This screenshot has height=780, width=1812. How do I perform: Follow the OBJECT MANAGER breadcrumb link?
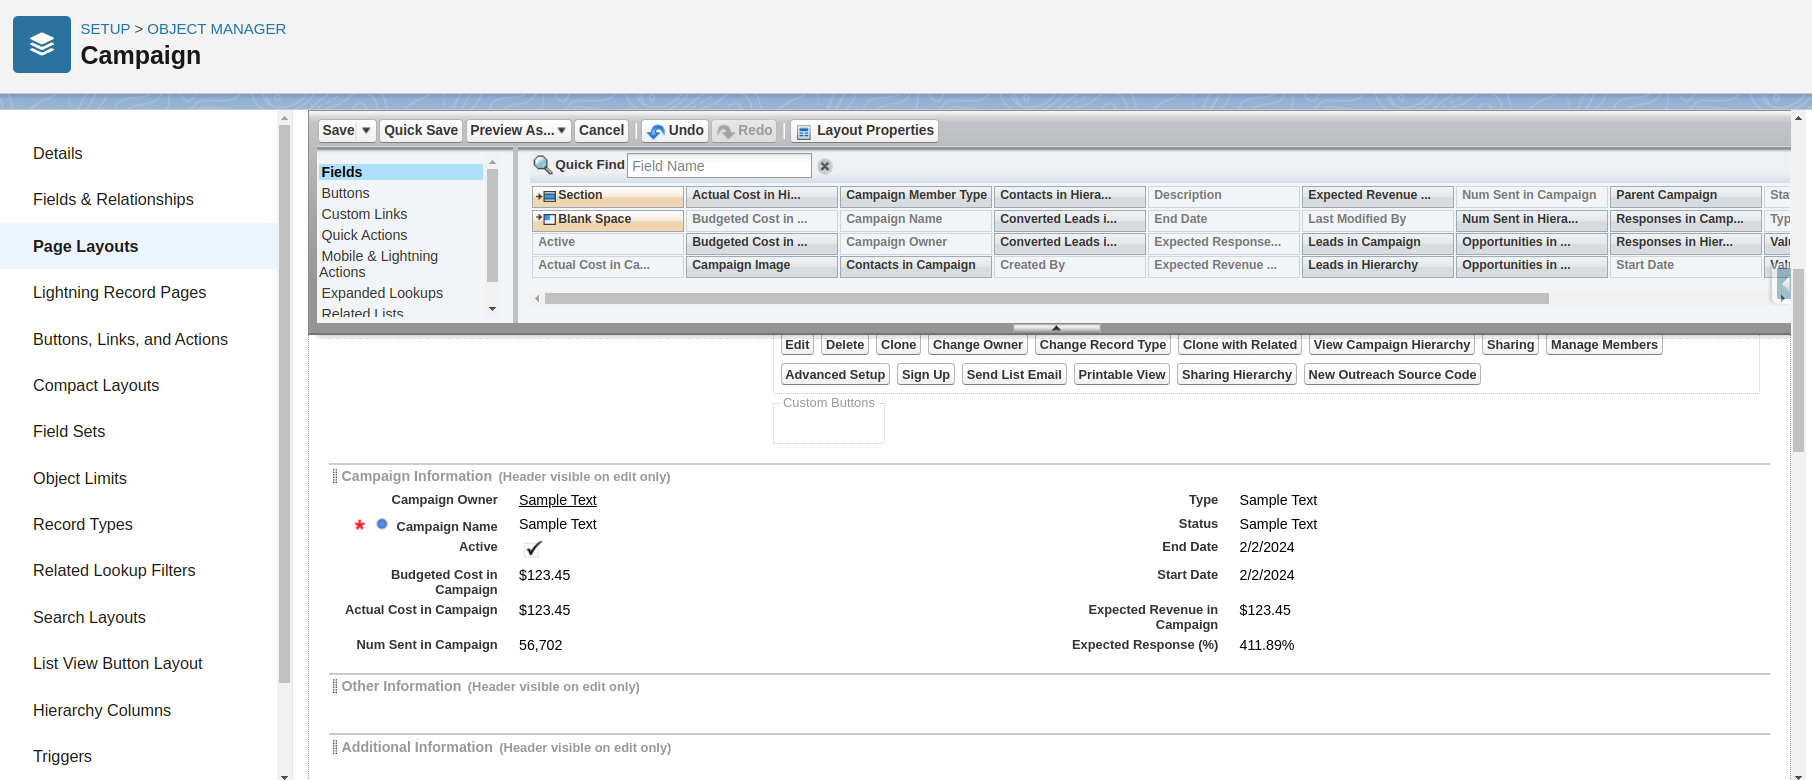coord(217,29)
